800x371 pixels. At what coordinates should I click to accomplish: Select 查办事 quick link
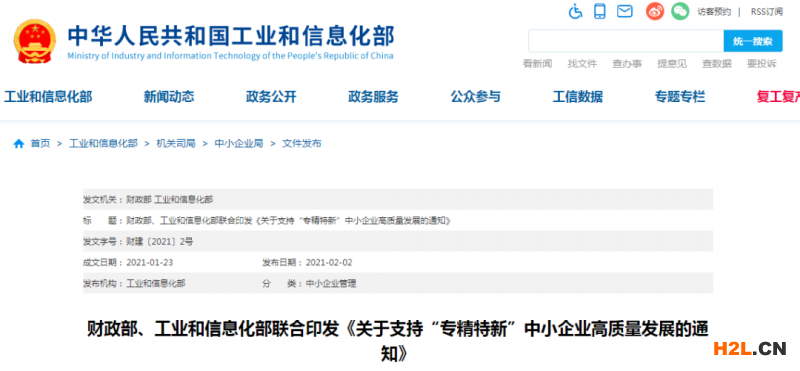click(x=627, y=64)
